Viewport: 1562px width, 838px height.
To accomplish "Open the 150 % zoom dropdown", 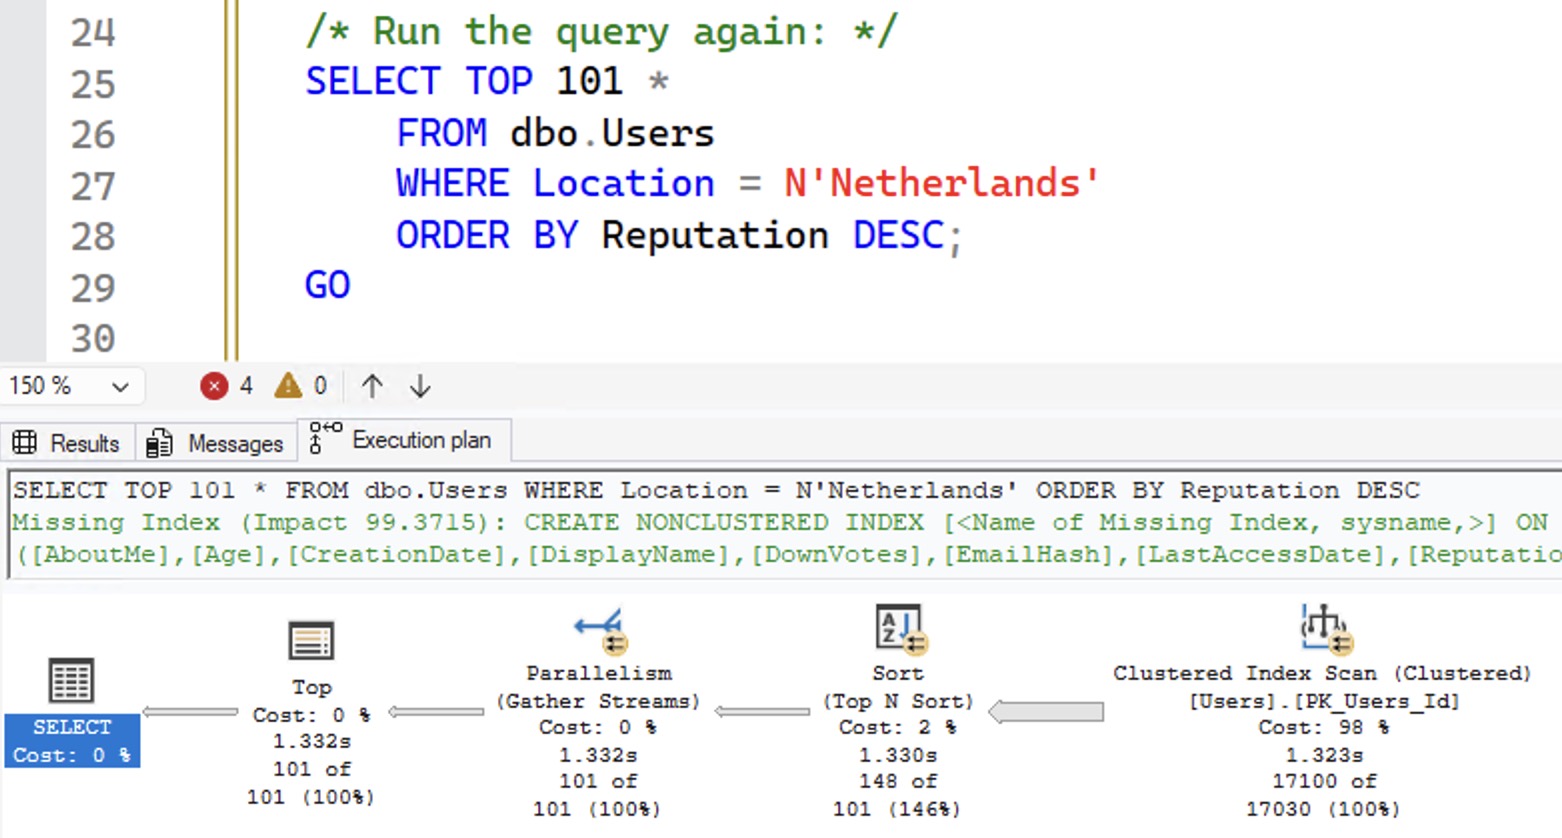I will 119,387.
